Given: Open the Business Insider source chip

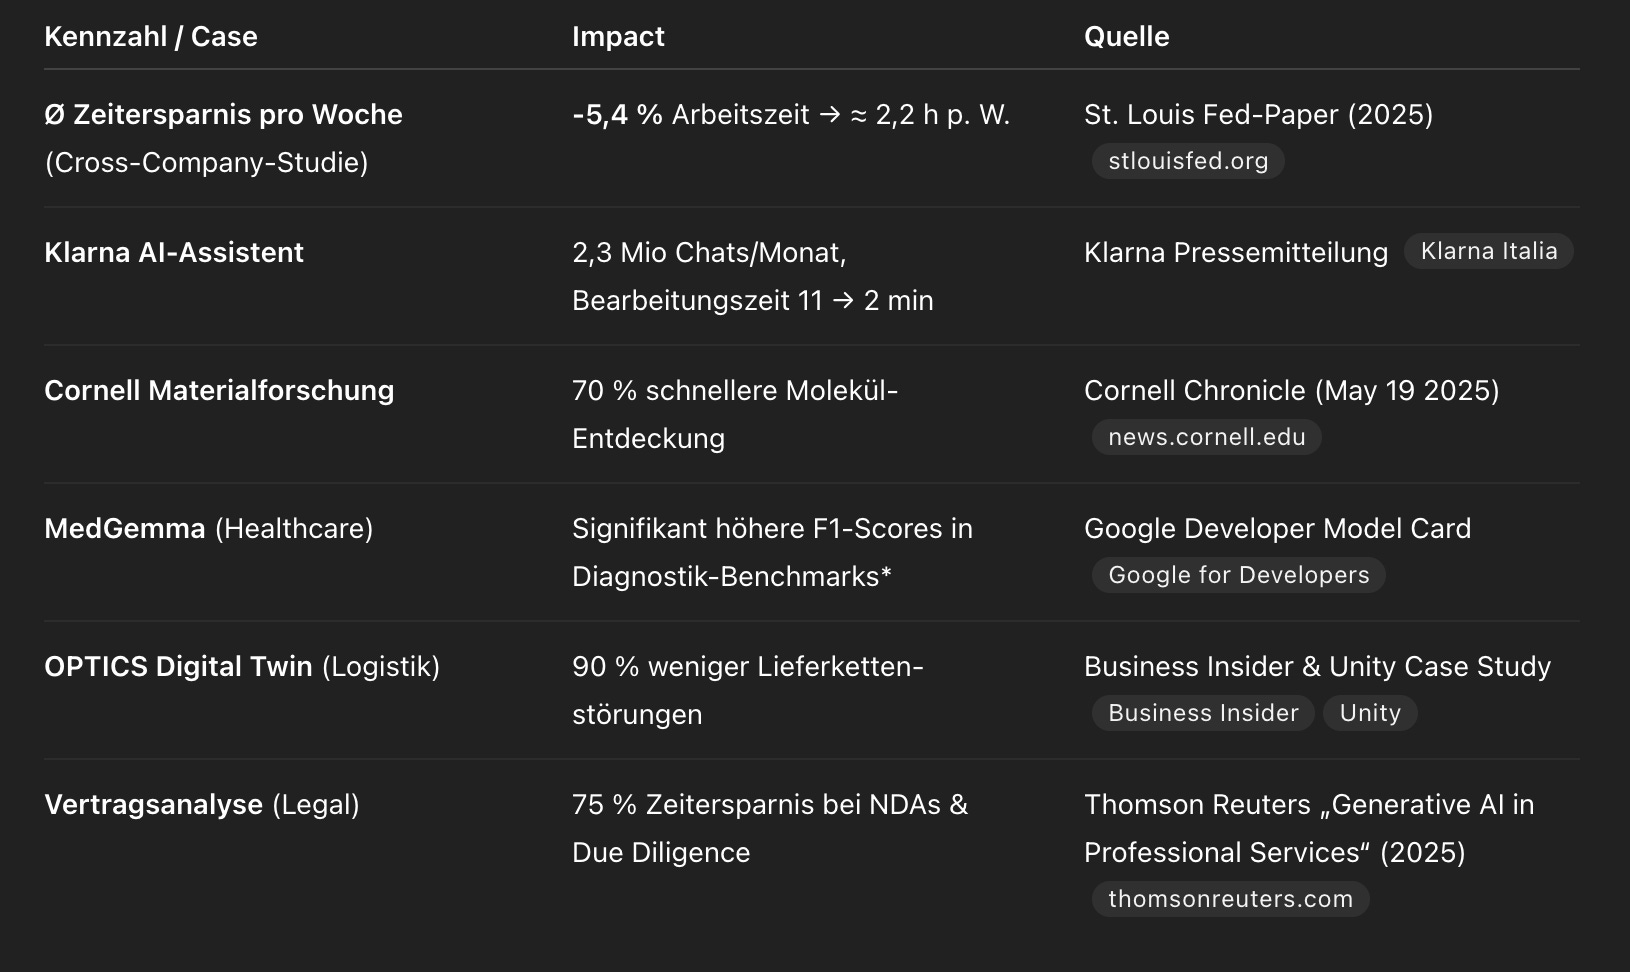Looking at the screenshot, I should coord(1203,713).
